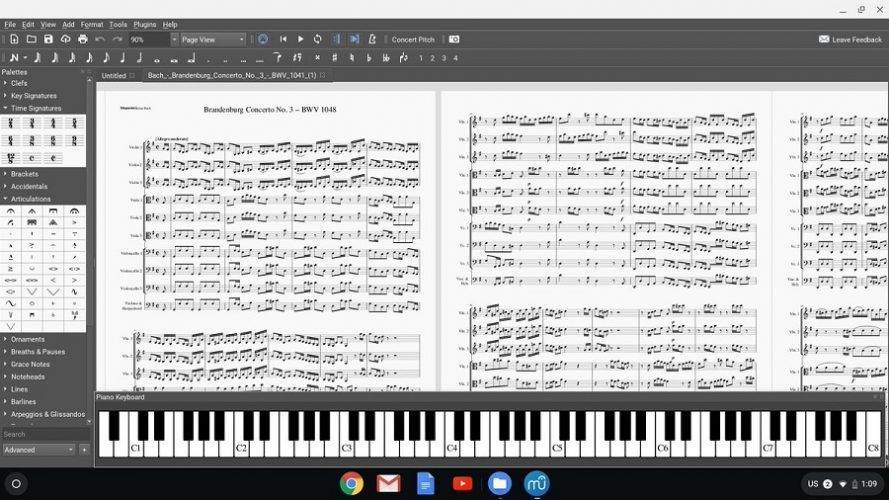Viewport: 889px width, 500px height.
Task: Click the palette Search field
Action: 40,434
